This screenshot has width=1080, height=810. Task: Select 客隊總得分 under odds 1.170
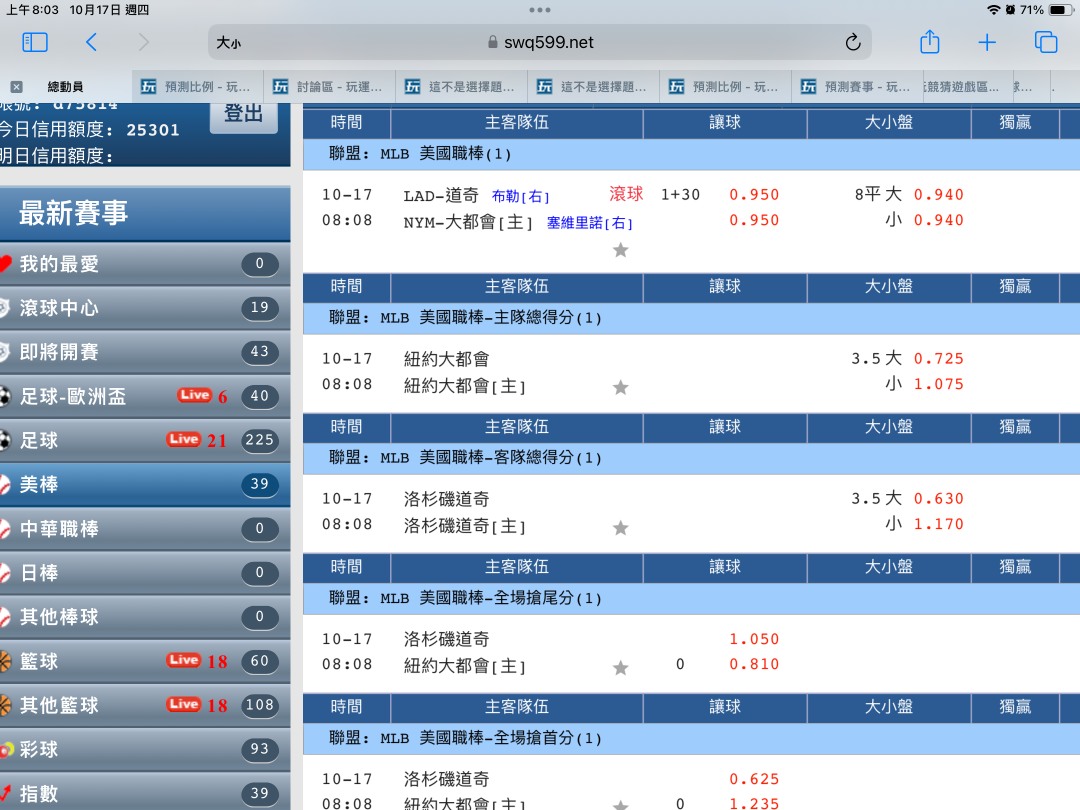point(939,524)
